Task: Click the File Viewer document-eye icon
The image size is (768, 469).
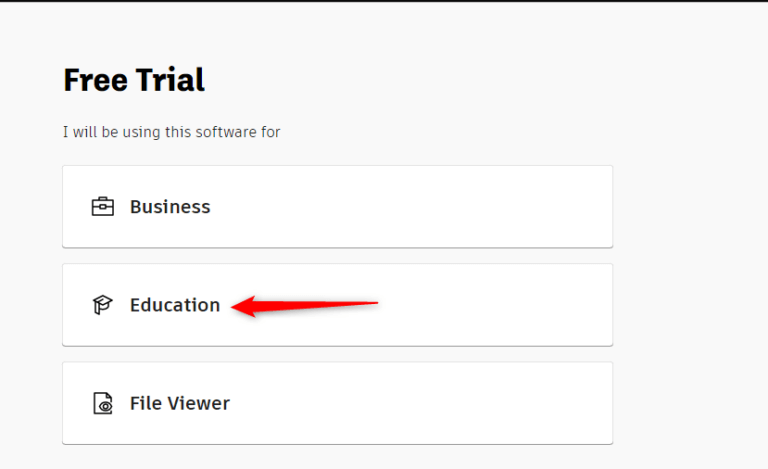Action: point(102,403)
